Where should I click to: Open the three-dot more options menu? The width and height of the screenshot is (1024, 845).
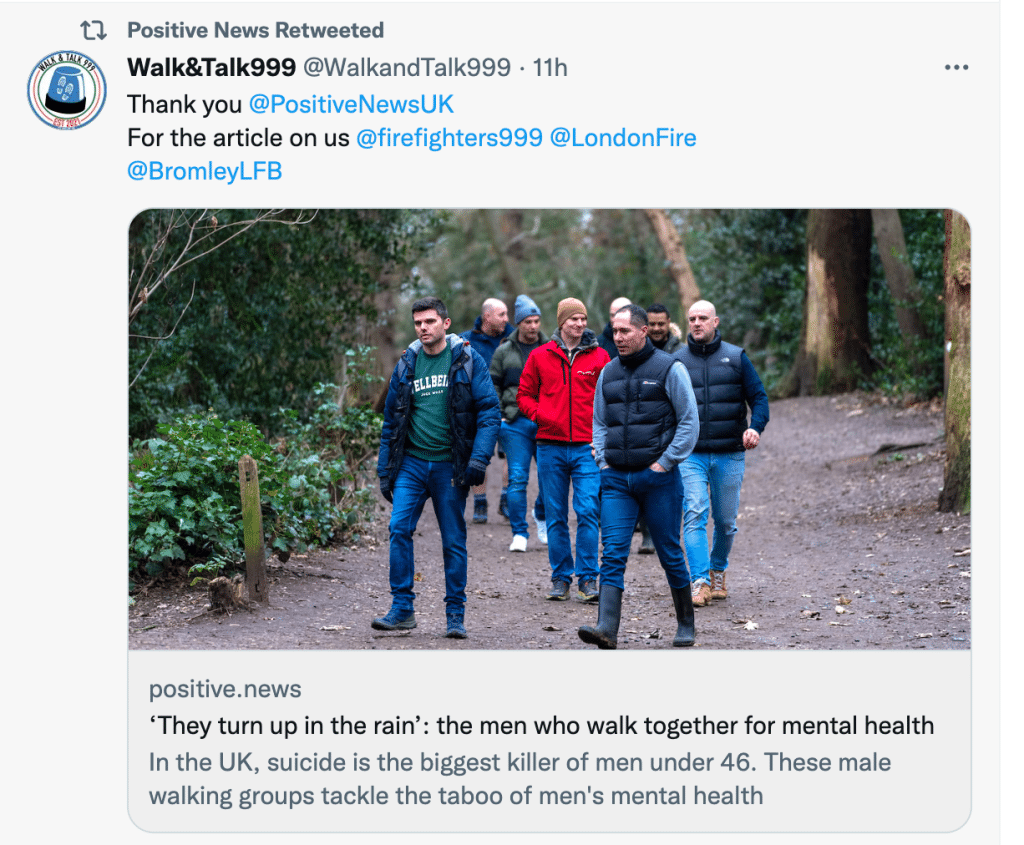pyautogui.click(x=956, y=67)
